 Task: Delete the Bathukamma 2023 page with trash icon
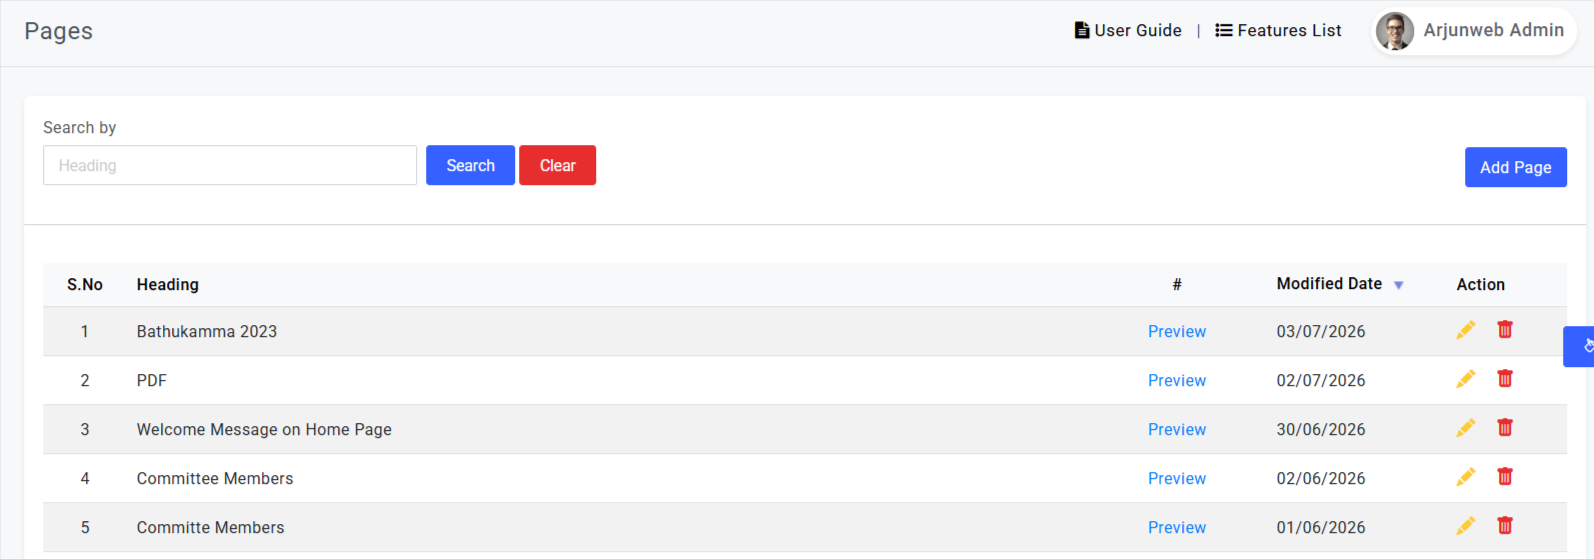[1505, 329]
